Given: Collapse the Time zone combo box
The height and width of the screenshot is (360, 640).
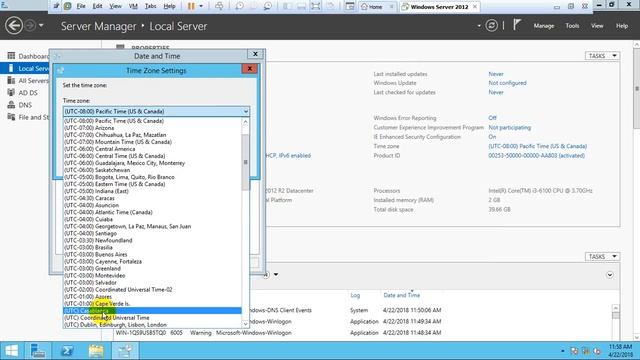Looking at the screenshot, I should [x=246, y=111].
